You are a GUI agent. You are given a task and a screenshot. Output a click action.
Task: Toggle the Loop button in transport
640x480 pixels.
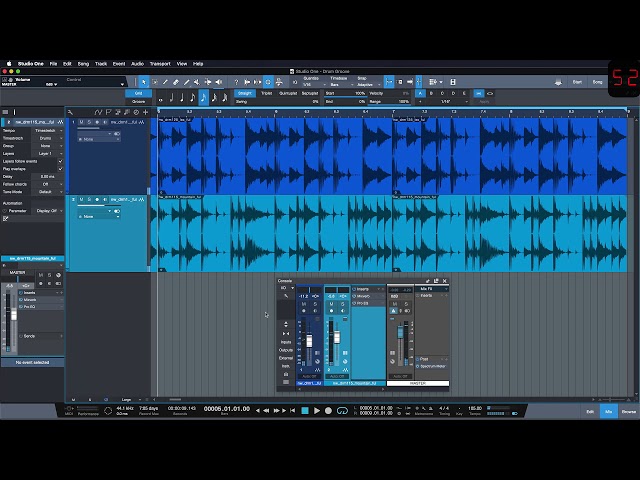[x=342, y=411]
